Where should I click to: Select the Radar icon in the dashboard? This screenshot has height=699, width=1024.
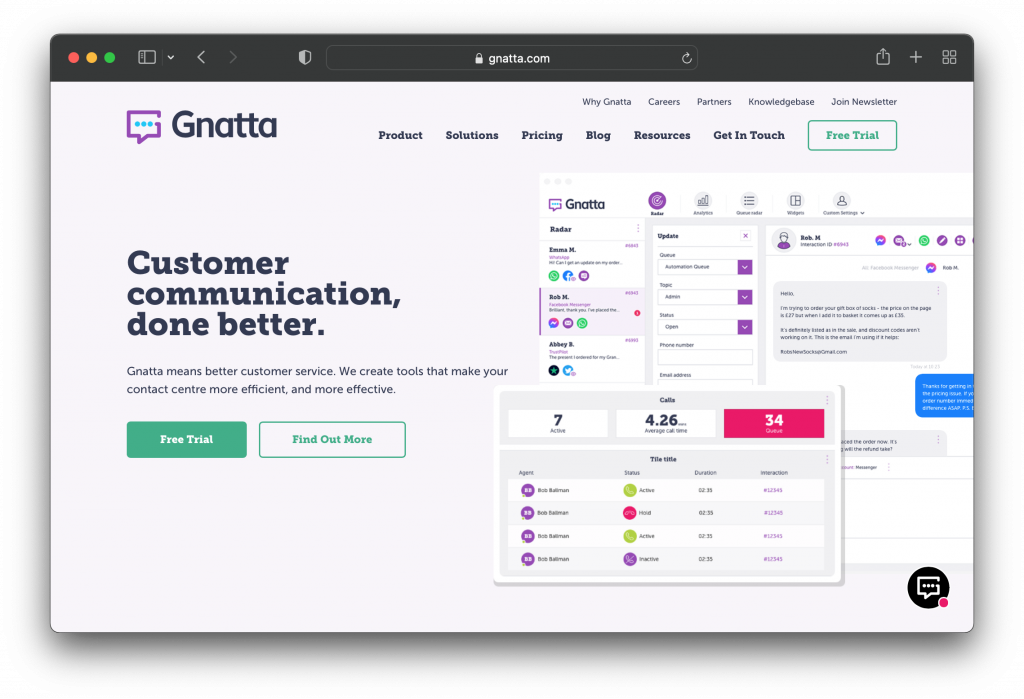click(657, 201)
